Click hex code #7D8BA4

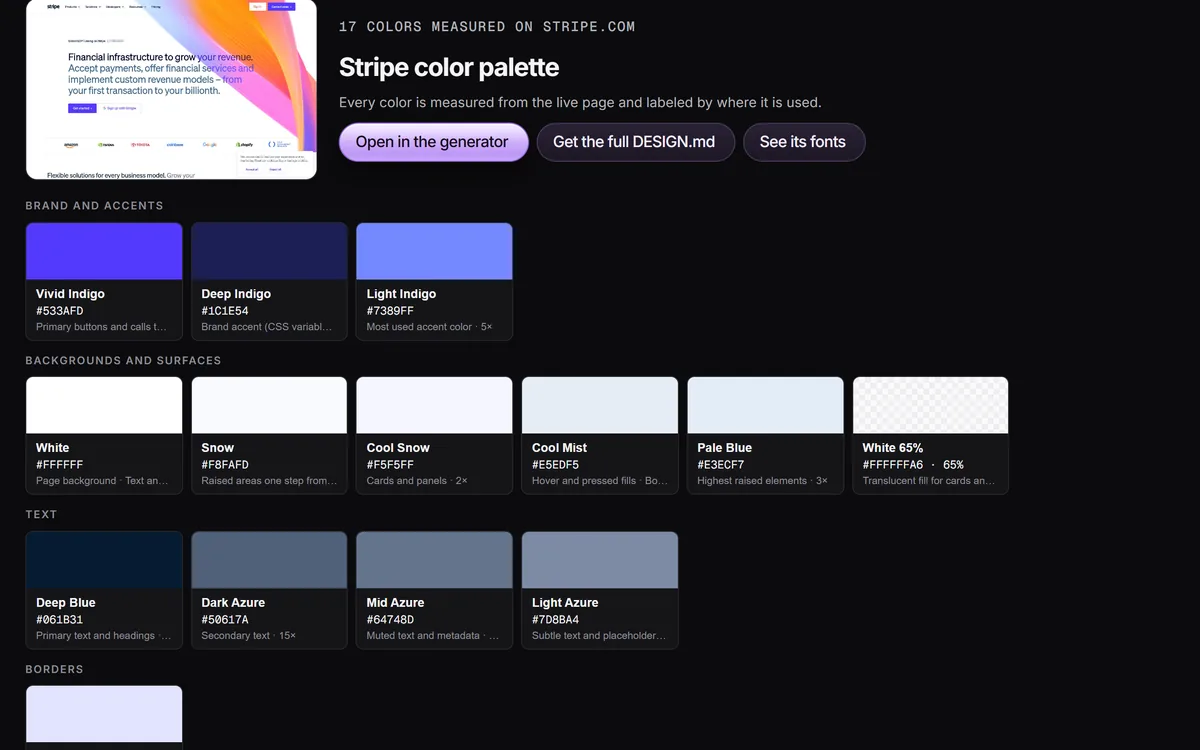(556, 620)
